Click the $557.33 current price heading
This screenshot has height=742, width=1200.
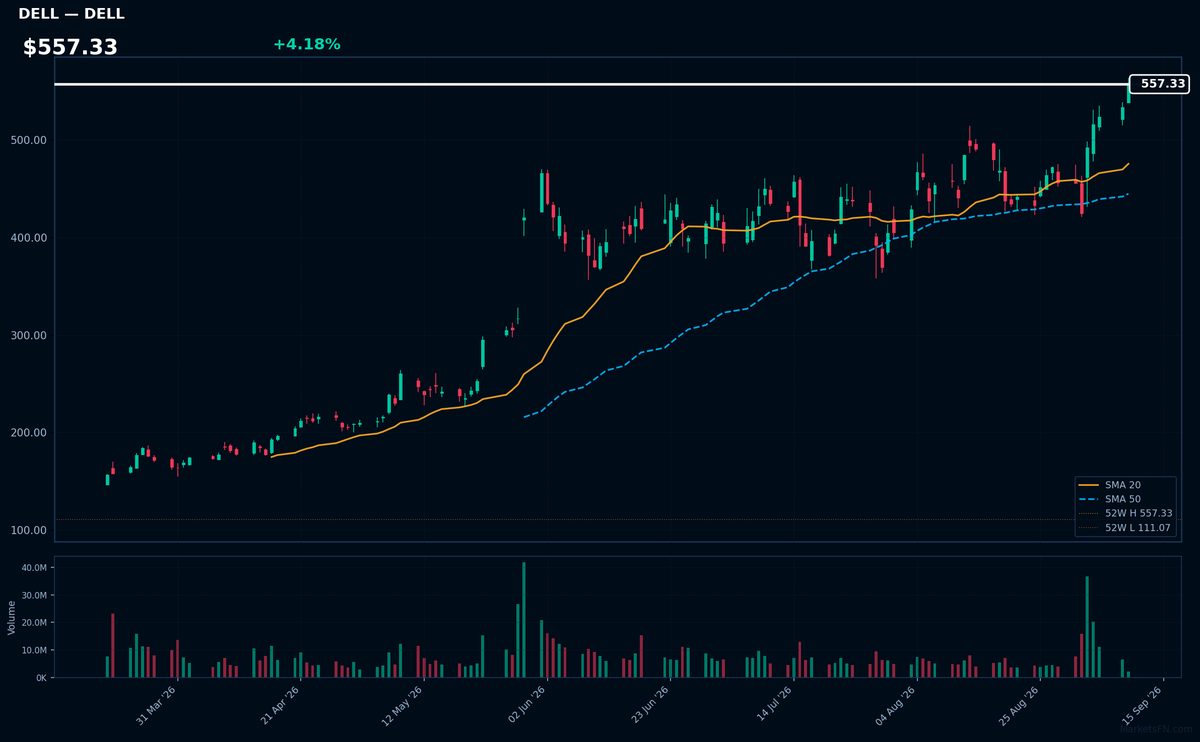[x=70, y=47]
